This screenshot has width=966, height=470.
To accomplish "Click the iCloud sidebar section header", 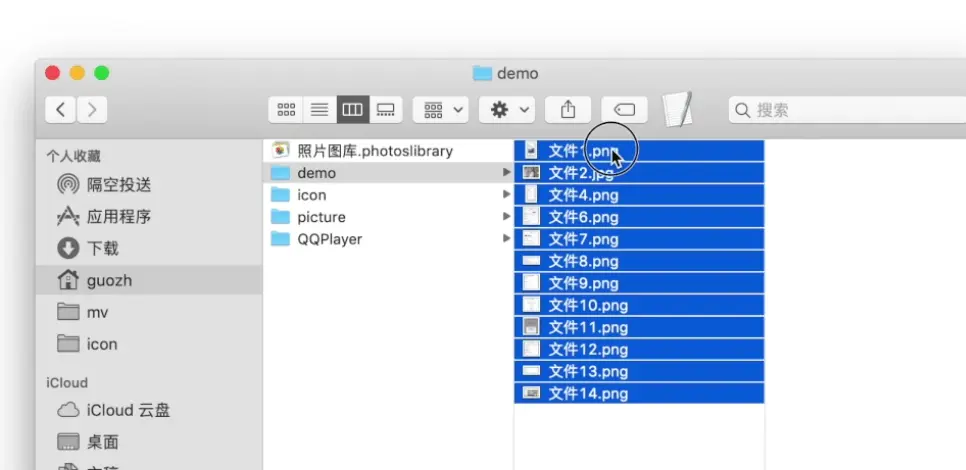I will [67, 383].
